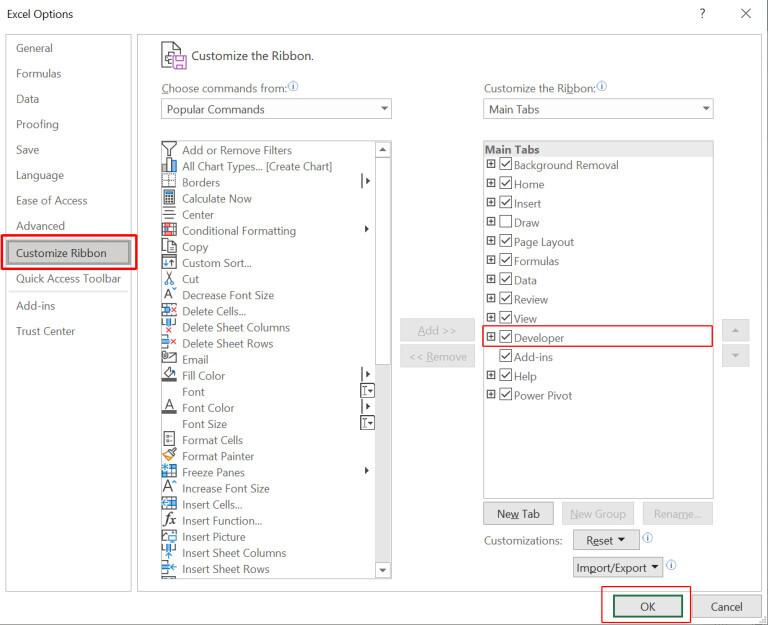Click the Decrease Font Size icon
This screenshot has width=768, height=625.
(169, 294)
